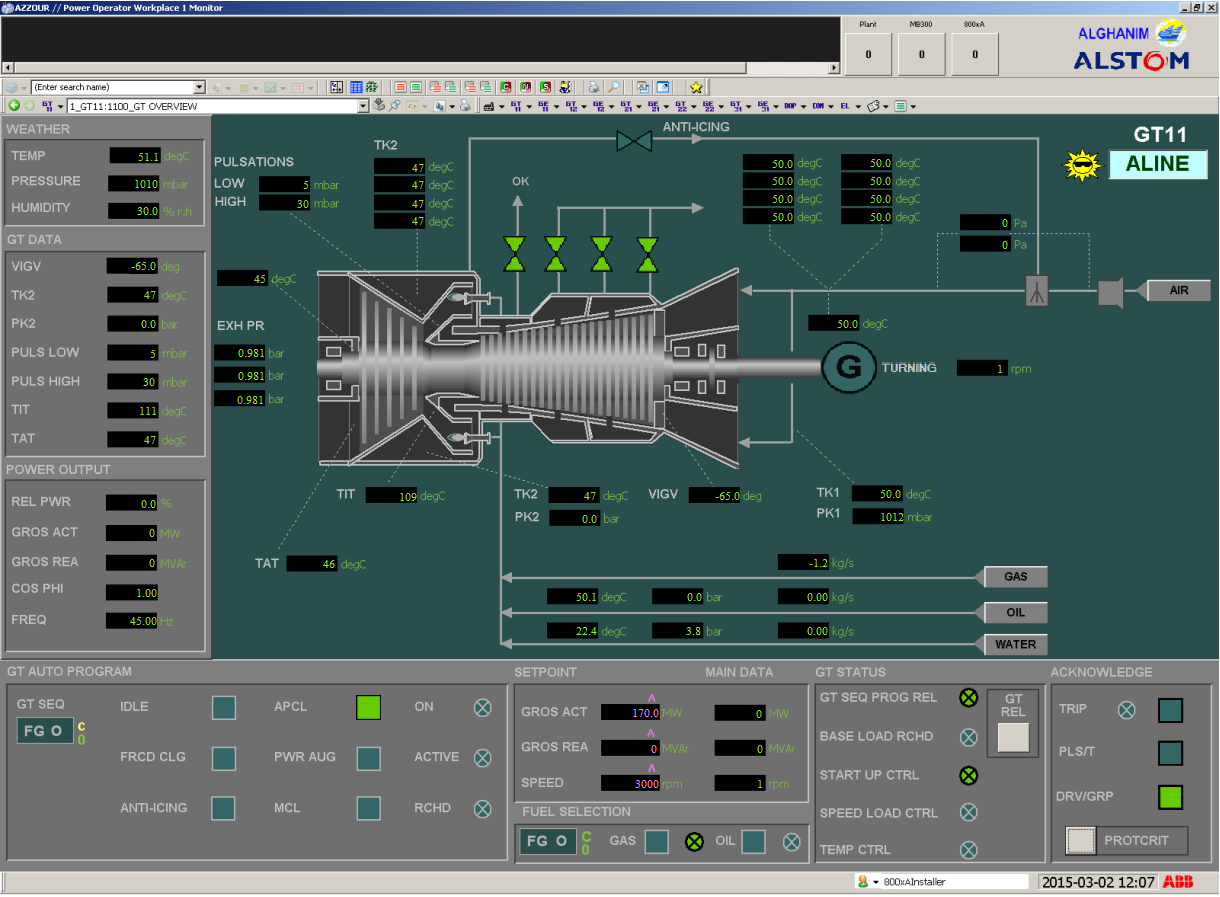The image size is (1220, 897).
Task: Toggle the APCL green indicator box
Action: tap(369, 707)
